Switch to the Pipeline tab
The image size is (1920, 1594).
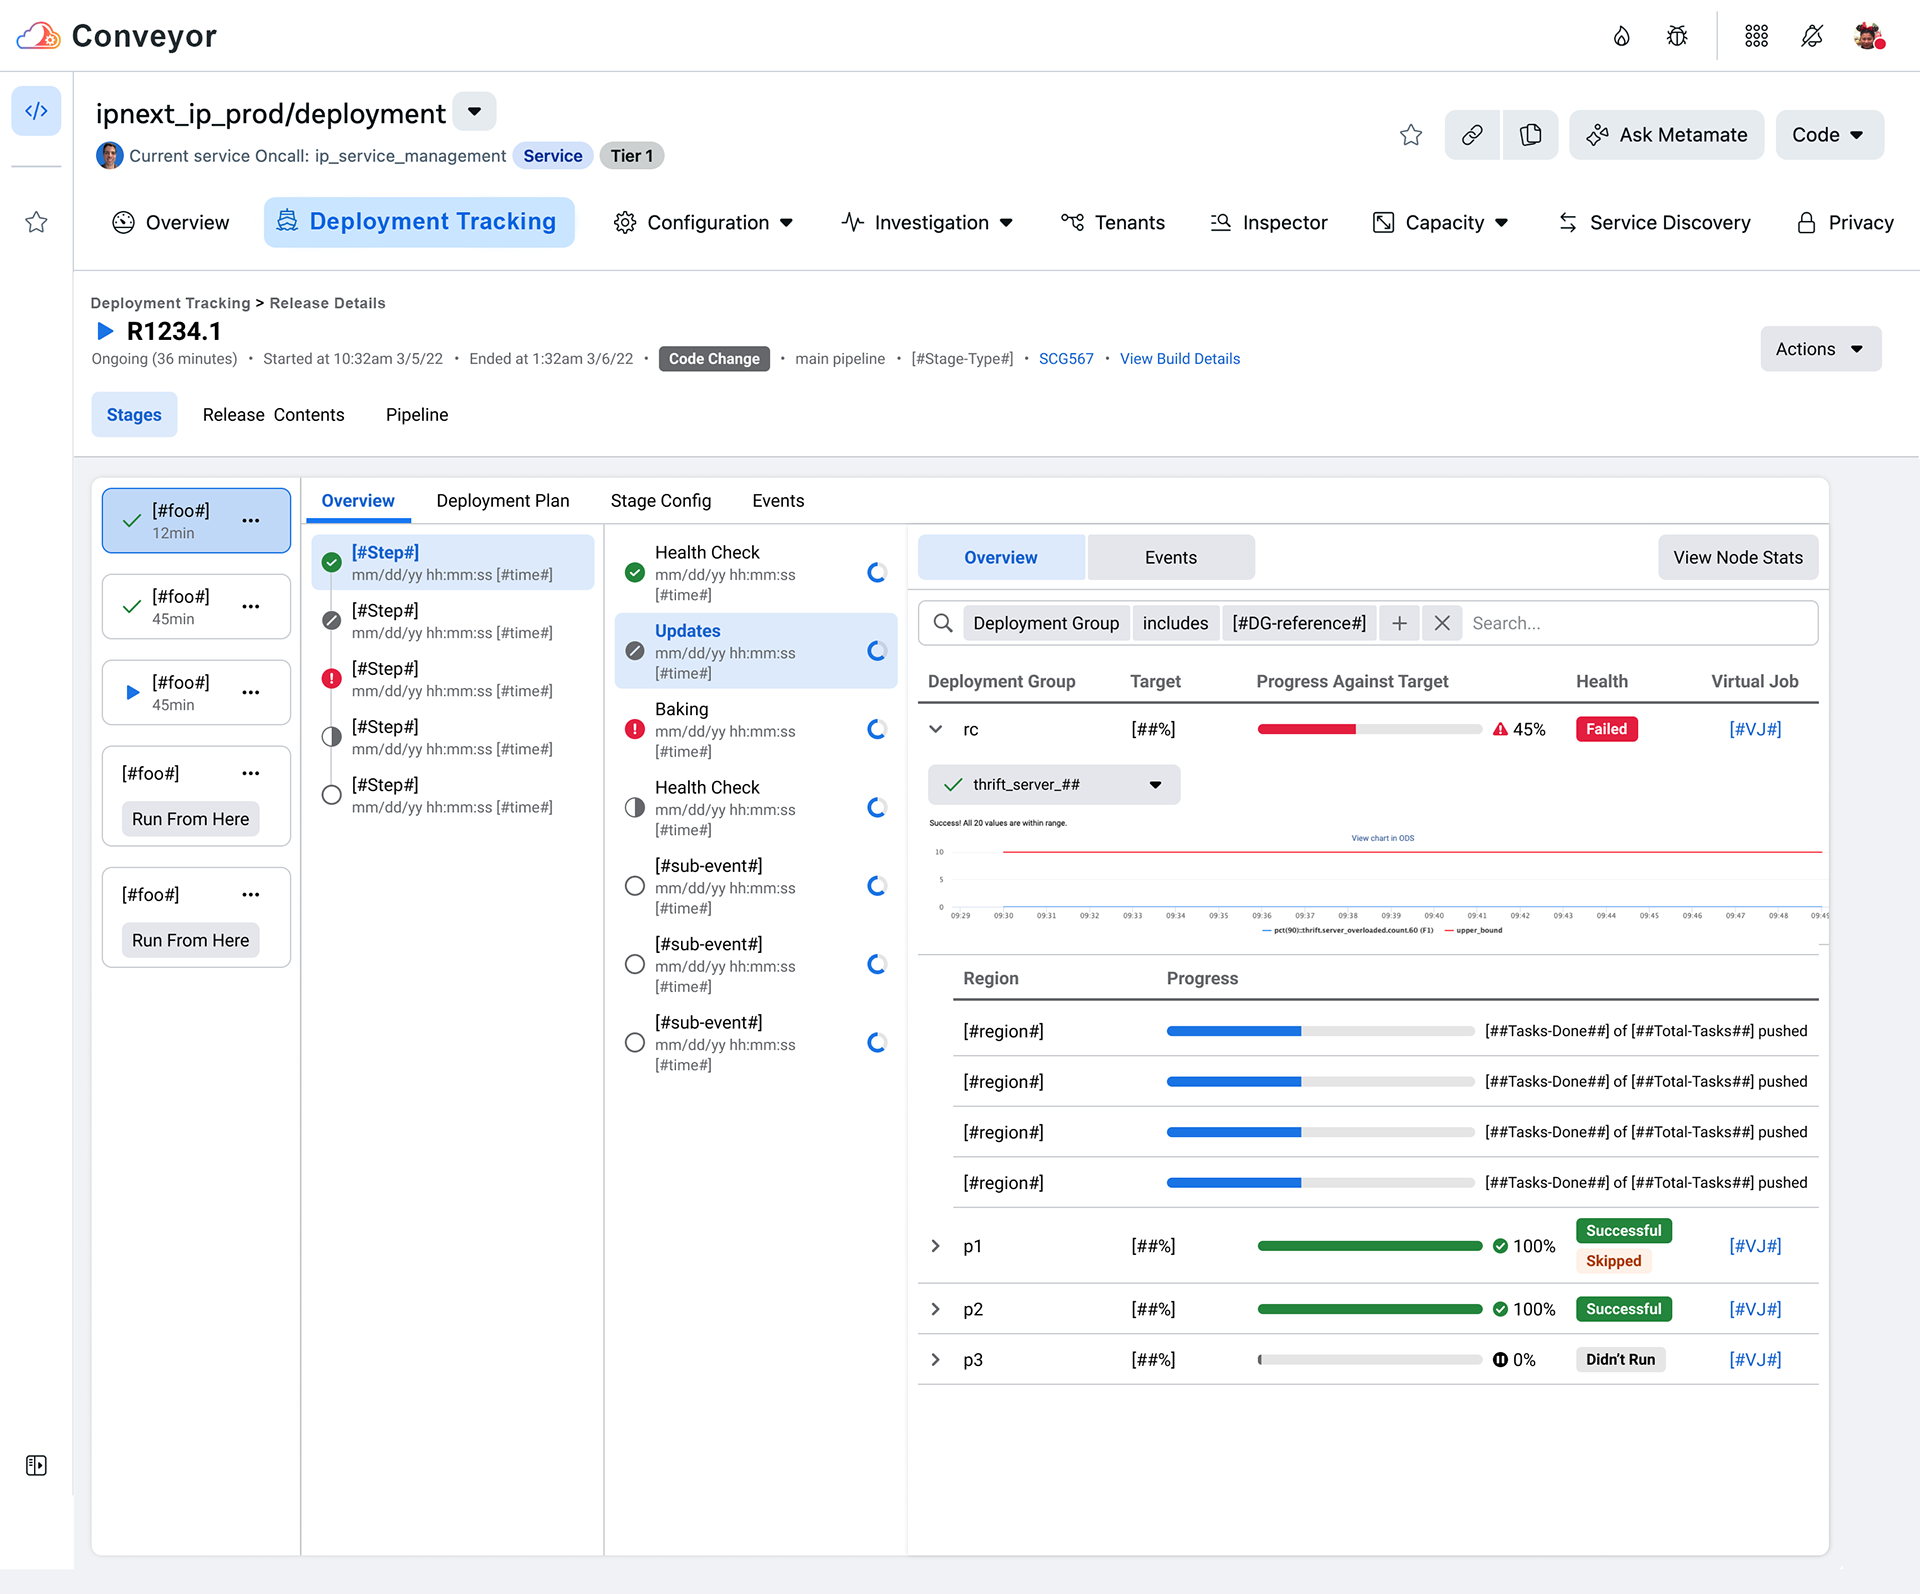[417, 415]
